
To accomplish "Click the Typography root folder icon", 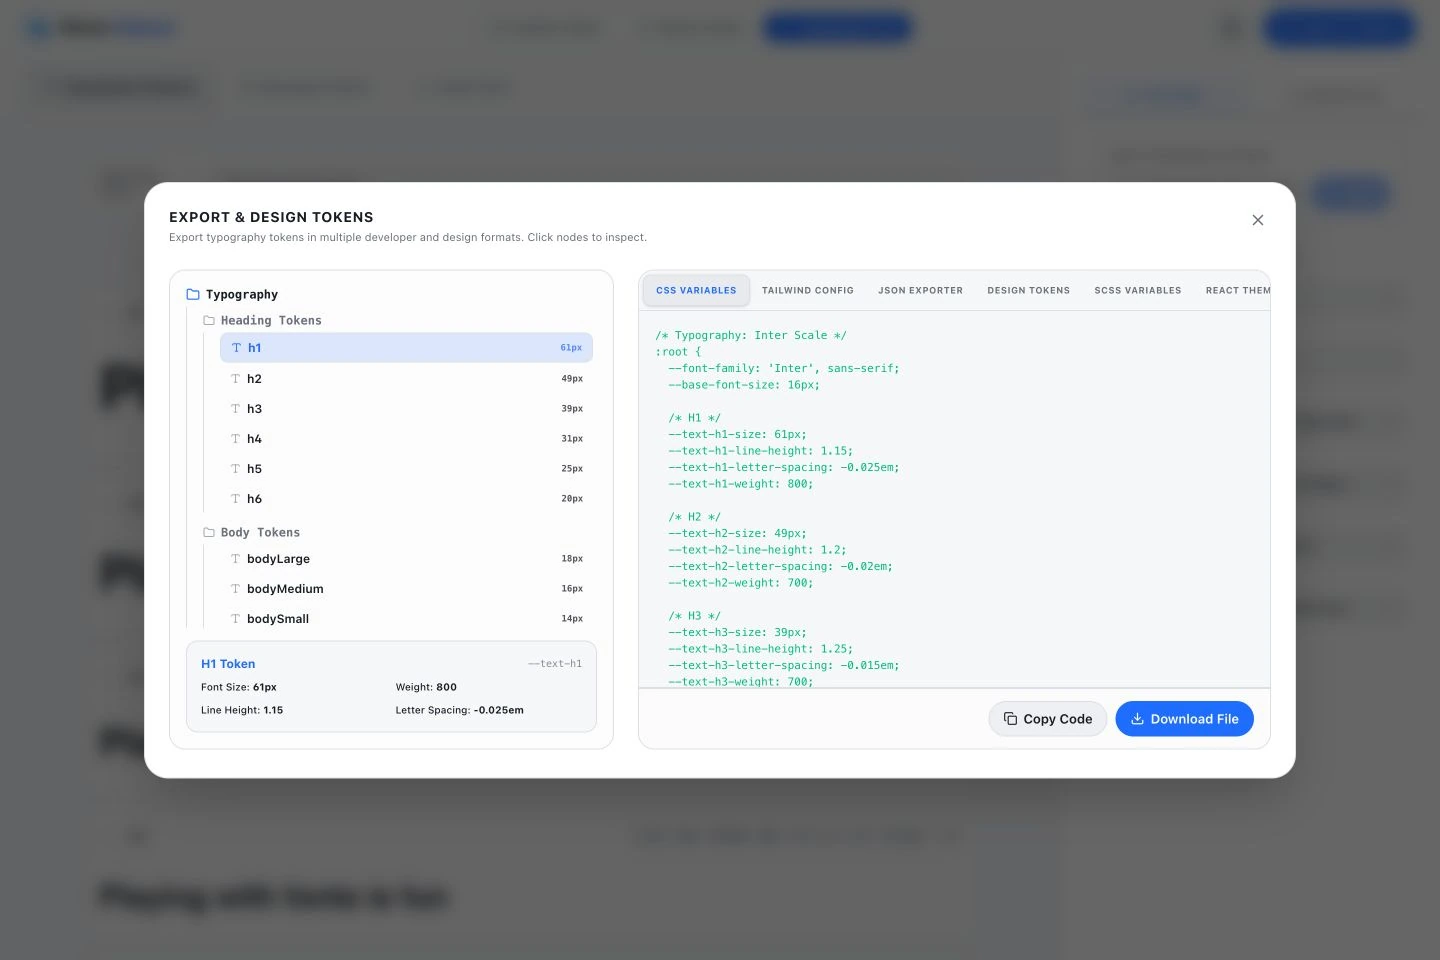I will (193, 294).
